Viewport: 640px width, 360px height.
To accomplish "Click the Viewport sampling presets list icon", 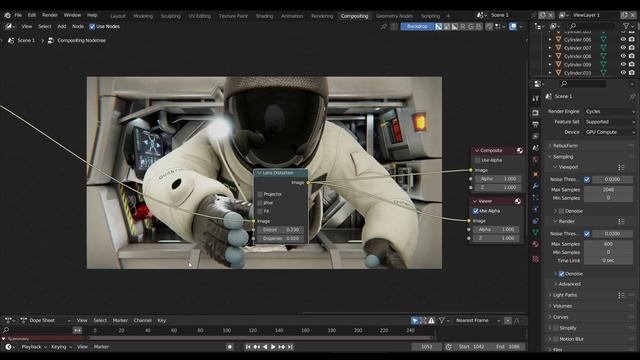I will click(x=621, y=167).
